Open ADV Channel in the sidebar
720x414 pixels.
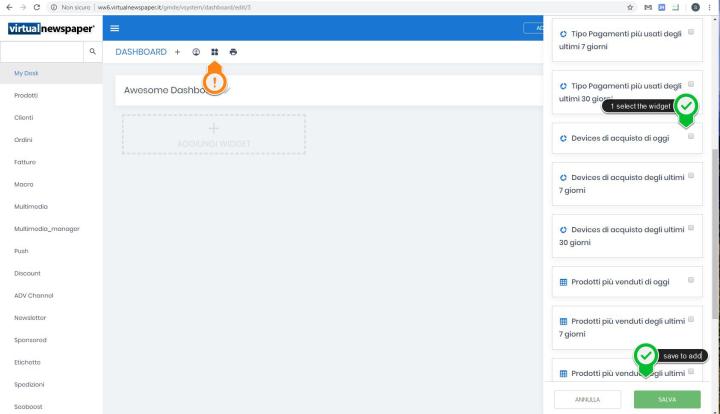34,296
